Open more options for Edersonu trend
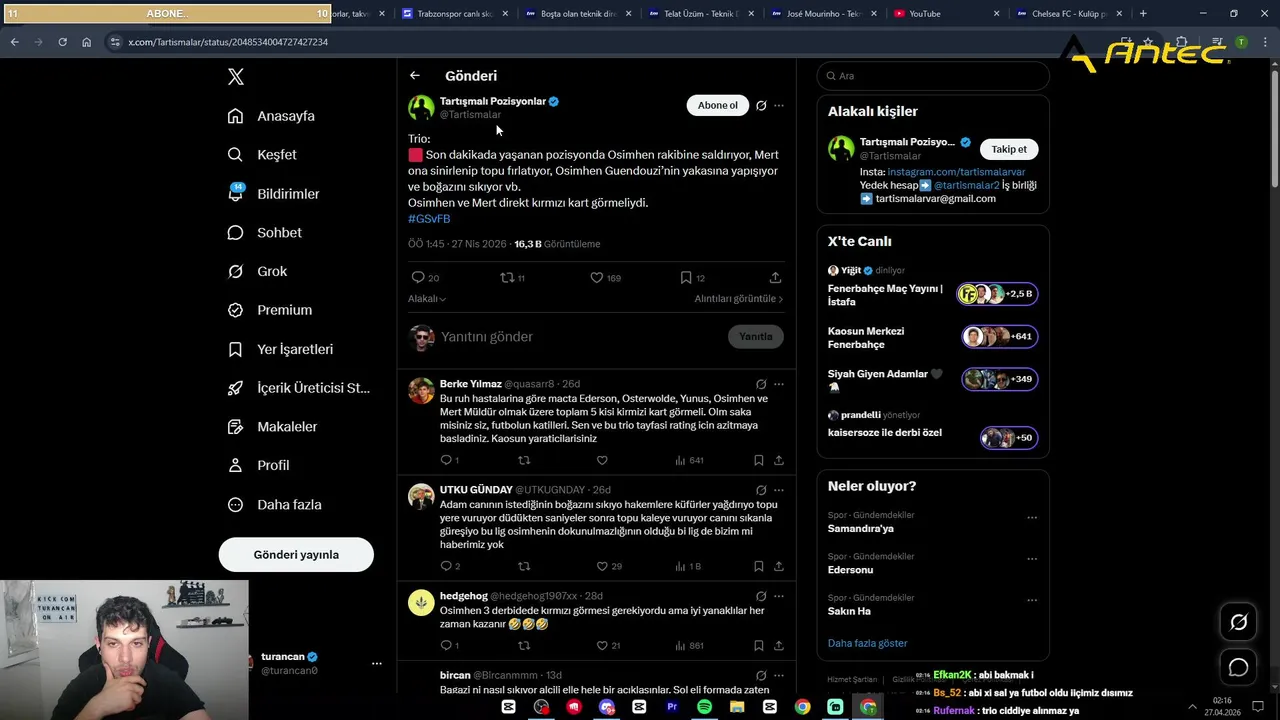Image resolution: width=1280 pixels, height=720 pixels. click(x=1032, y=559)
